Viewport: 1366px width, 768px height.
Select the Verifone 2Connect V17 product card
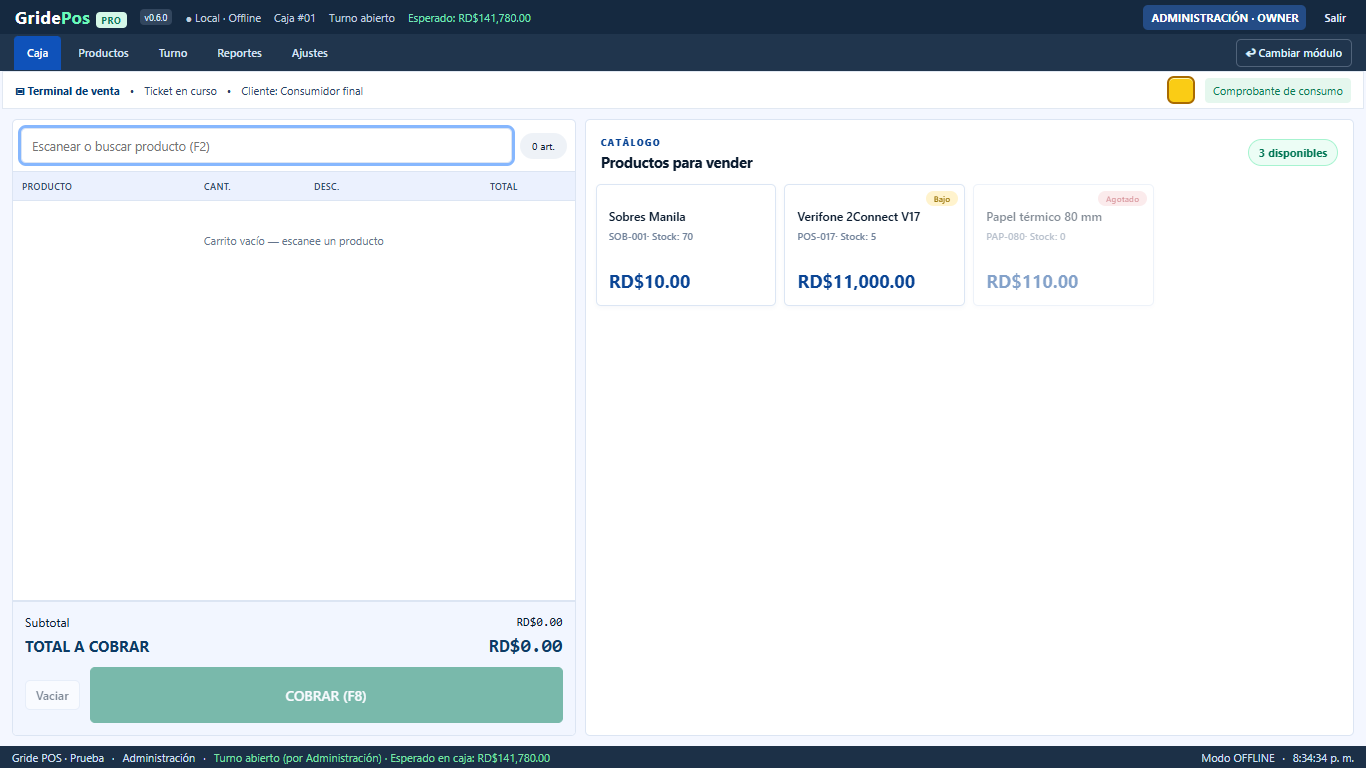[x=874, y=245]
